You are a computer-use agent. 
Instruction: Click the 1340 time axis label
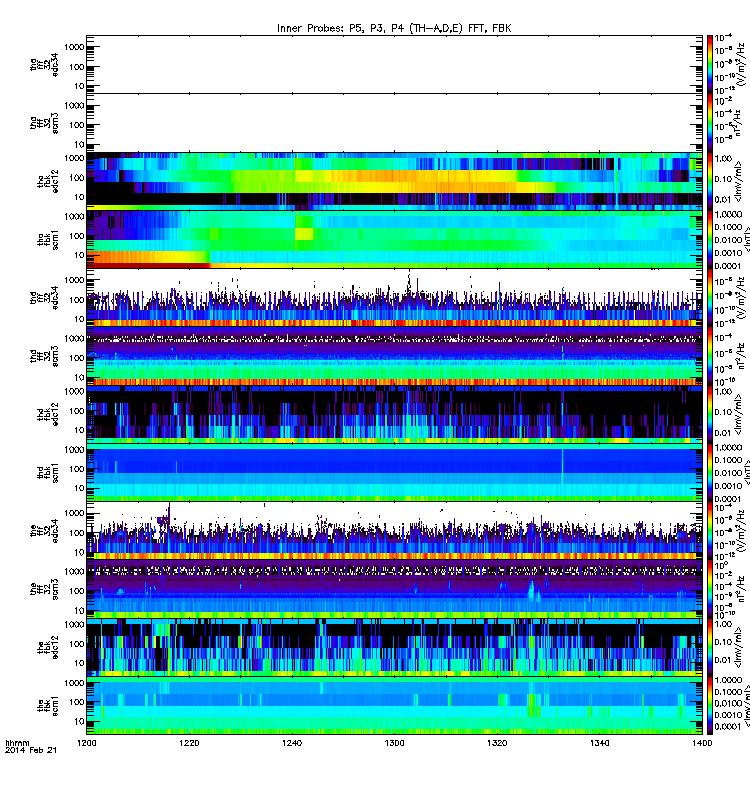pyautogui.click(x=599, y=743)
